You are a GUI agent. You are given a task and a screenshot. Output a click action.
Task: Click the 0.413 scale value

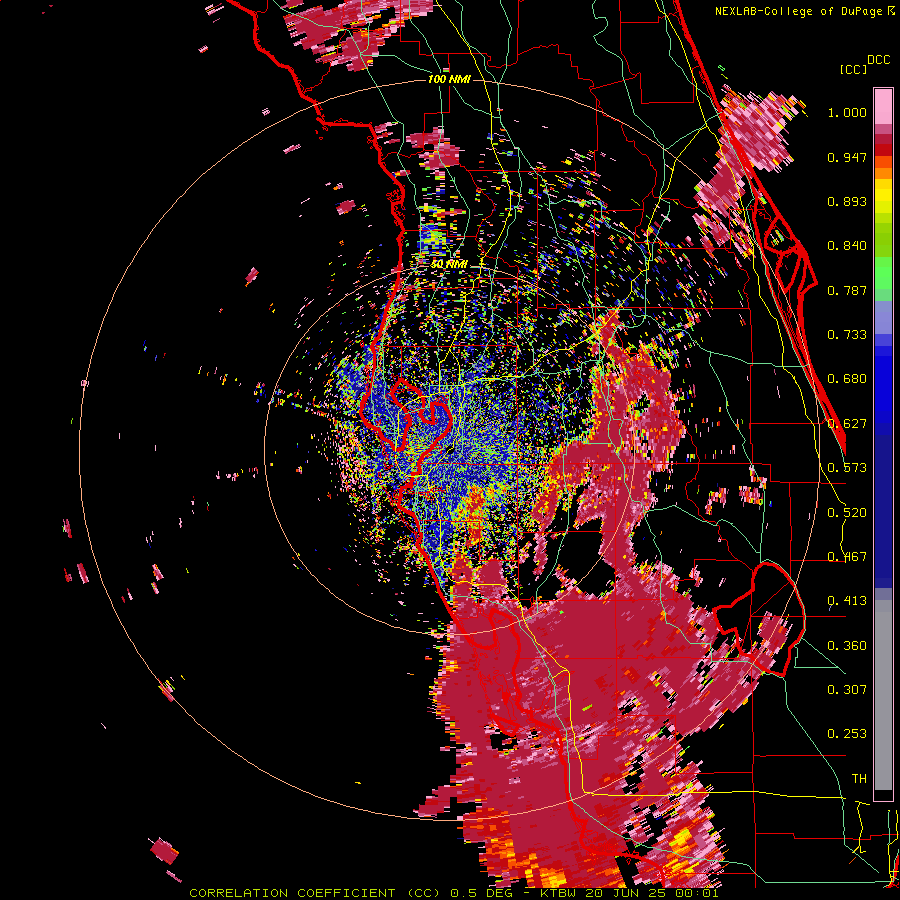(847, 601)
